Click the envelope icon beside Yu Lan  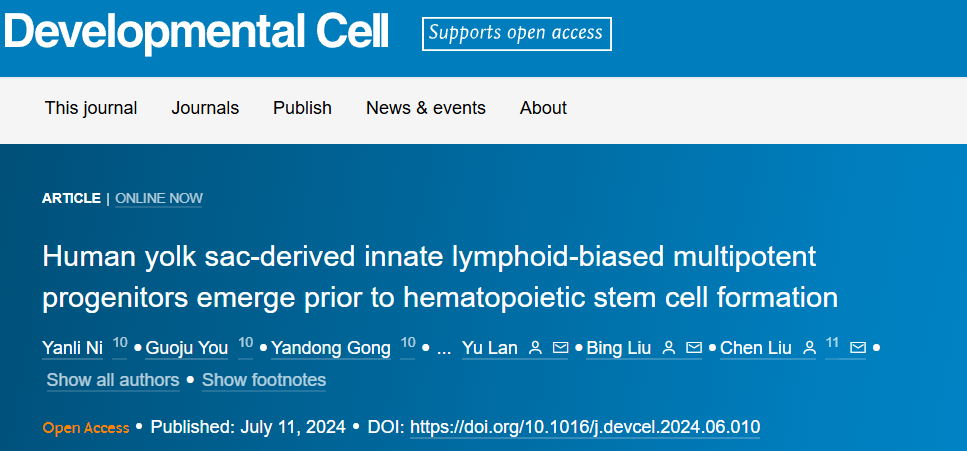[560, 348]
